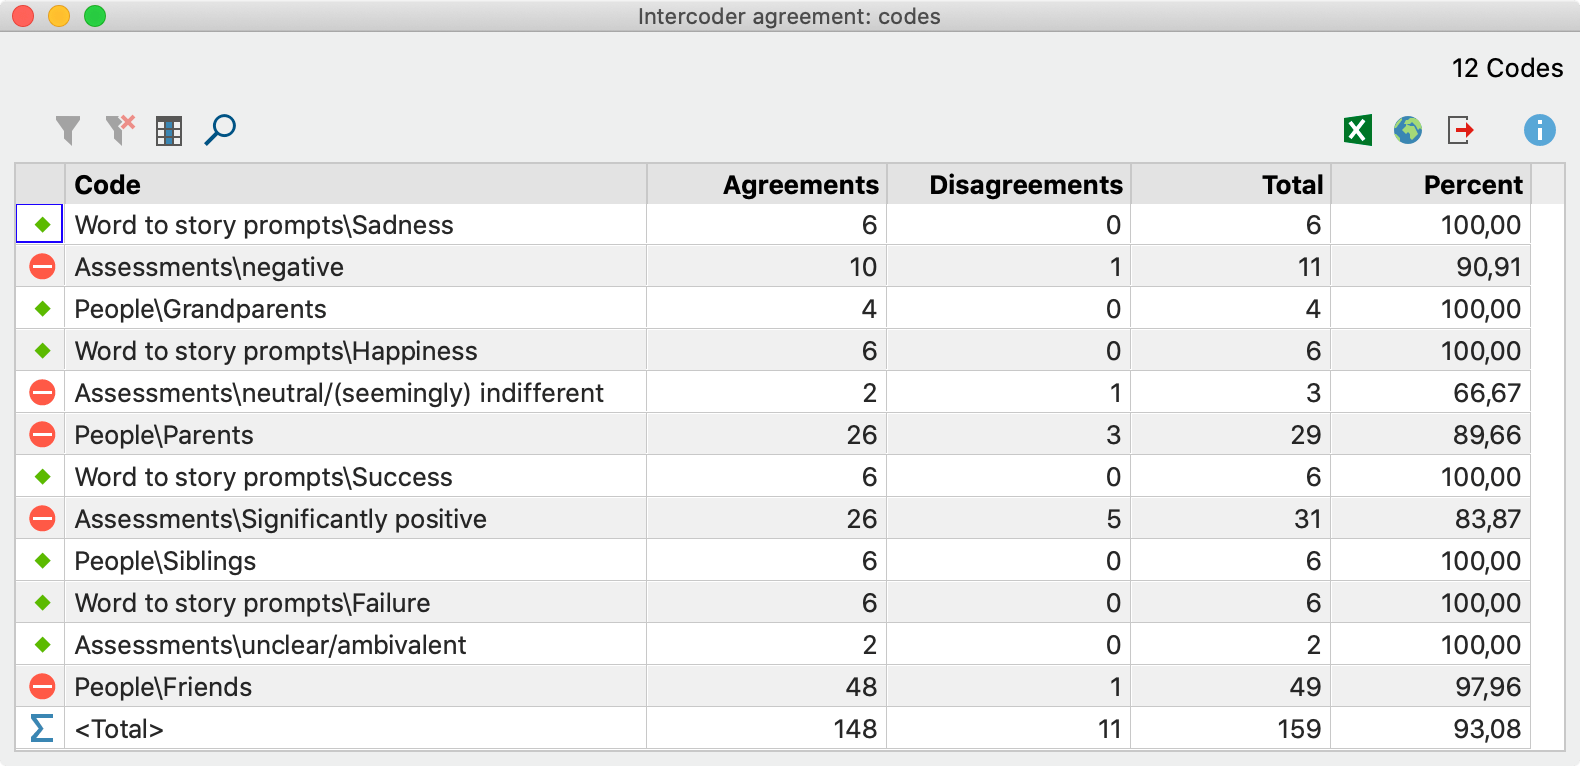Click red disagreement icon for Assessments\negative
The image size is (1580, 766).
coord(42,267)
